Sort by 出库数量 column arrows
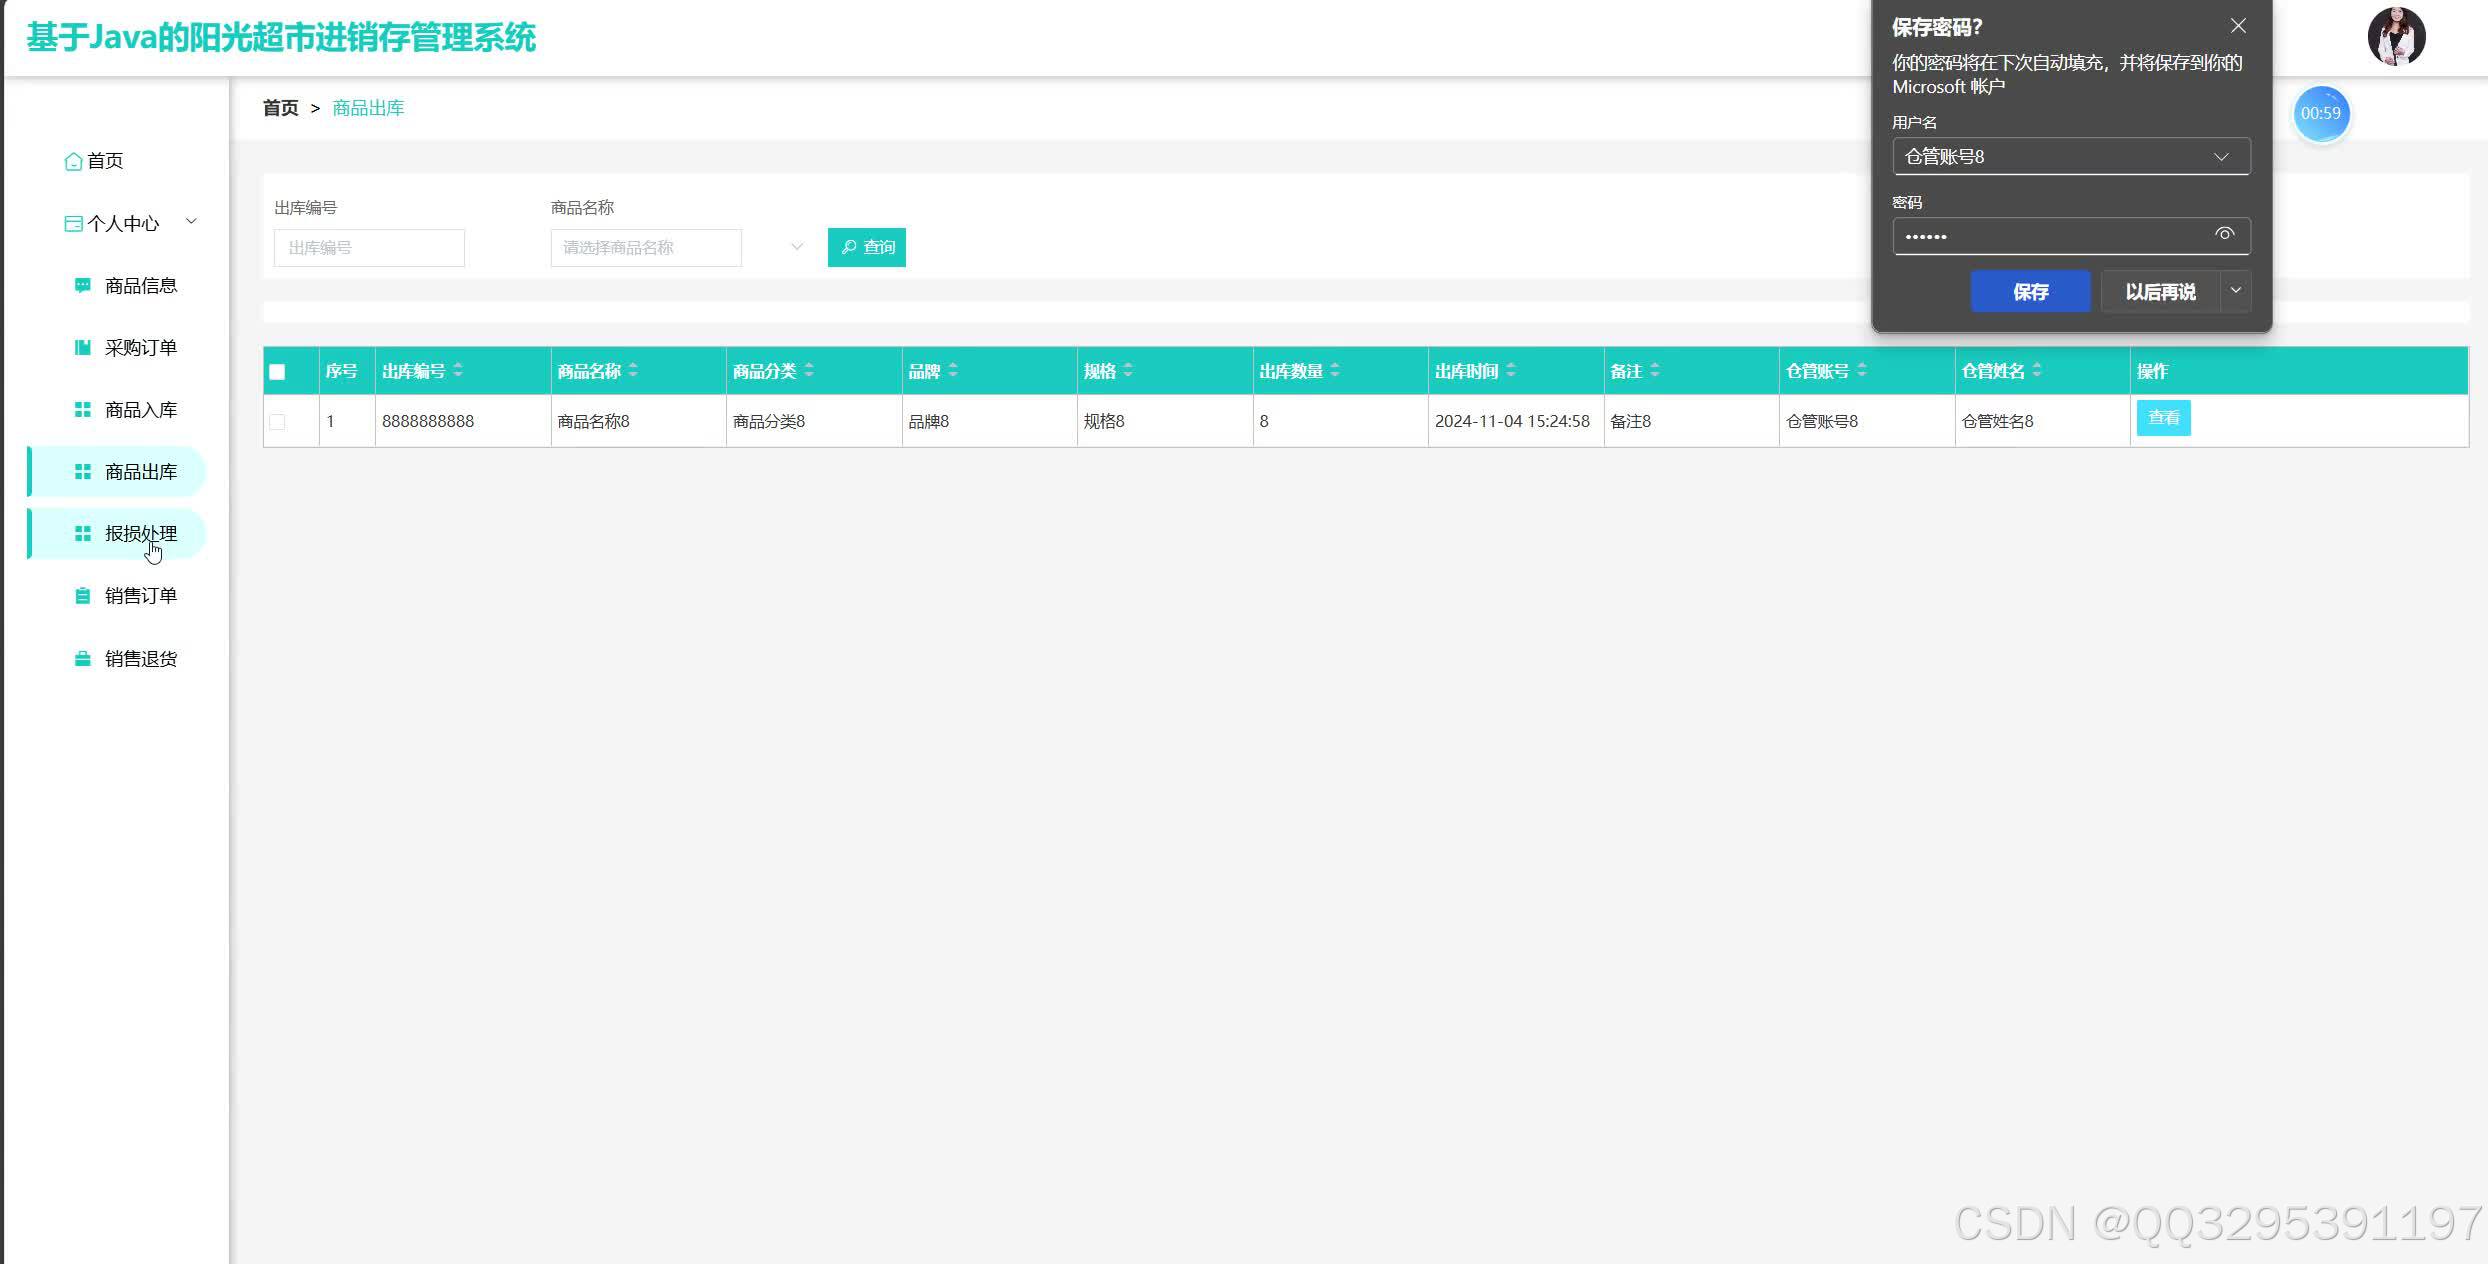2488x1264 pixels. click(x=1335, y=371)
